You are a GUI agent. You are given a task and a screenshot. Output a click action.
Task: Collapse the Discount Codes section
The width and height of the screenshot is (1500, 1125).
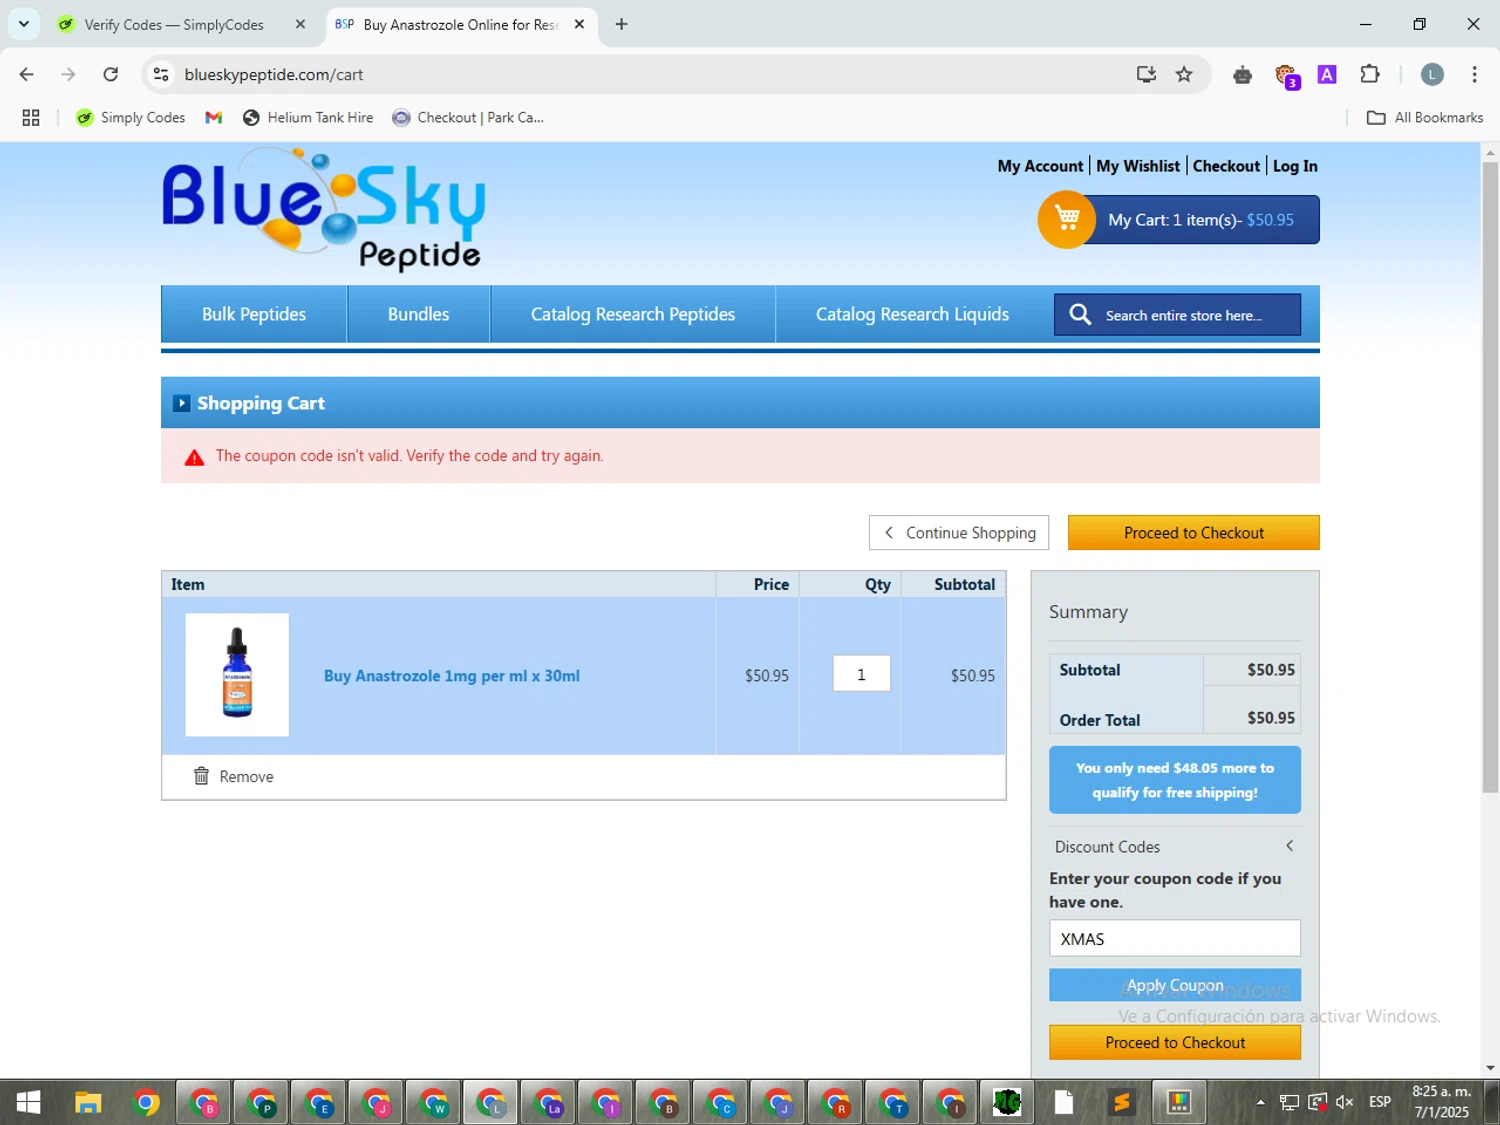pos(1289,846)
